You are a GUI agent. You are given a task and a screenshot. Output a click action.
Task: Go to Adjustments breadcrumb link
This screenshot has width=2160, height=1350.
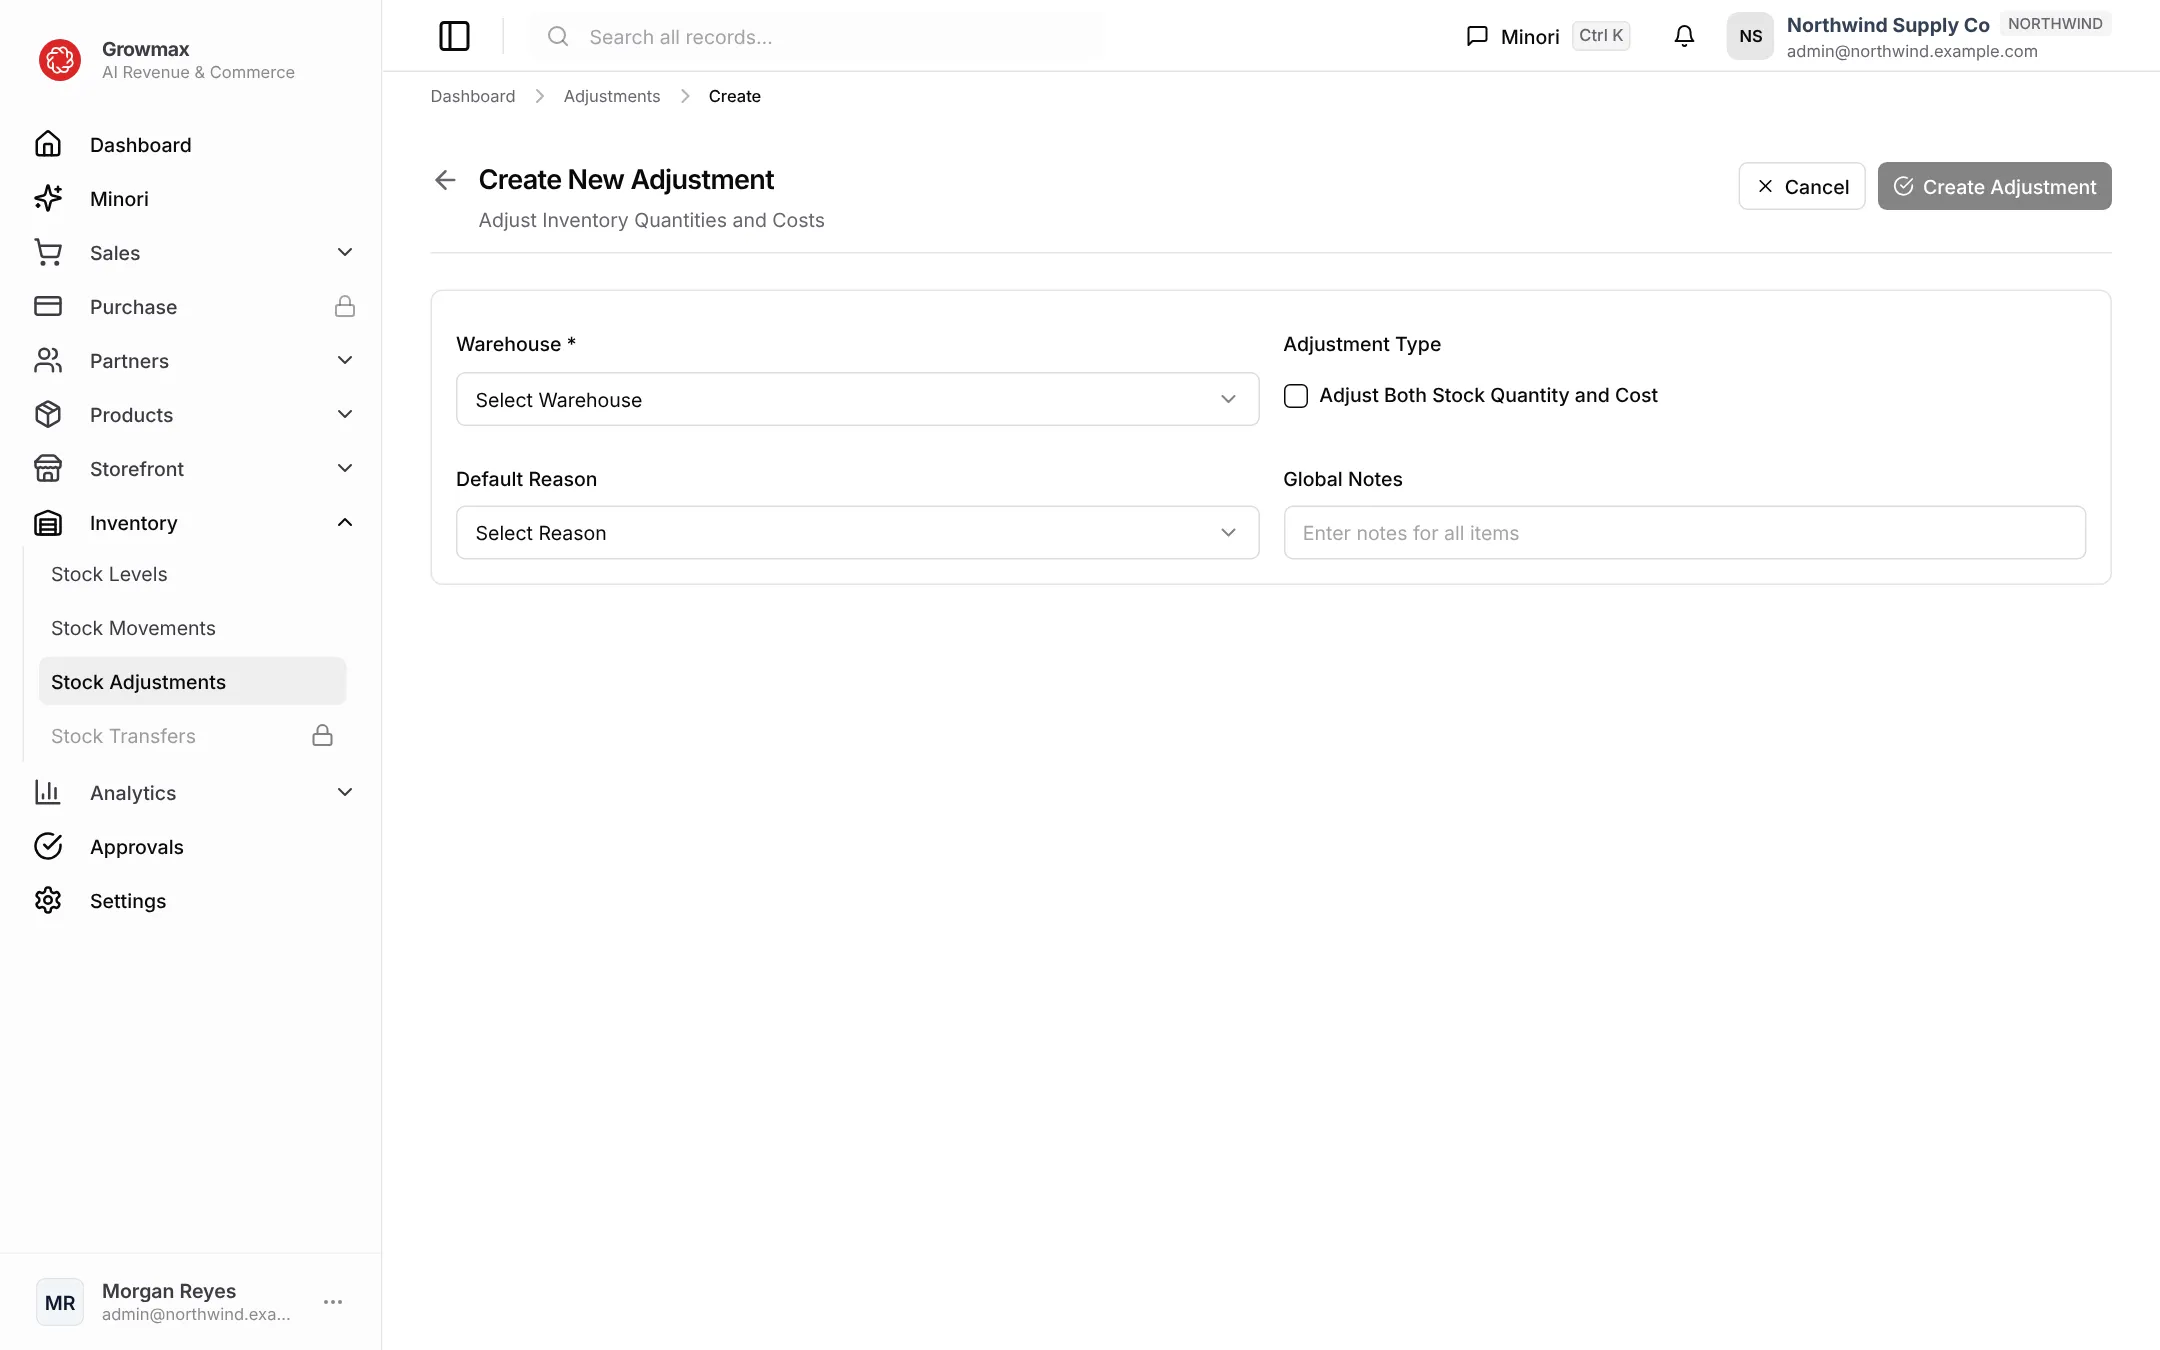(612, 96)
